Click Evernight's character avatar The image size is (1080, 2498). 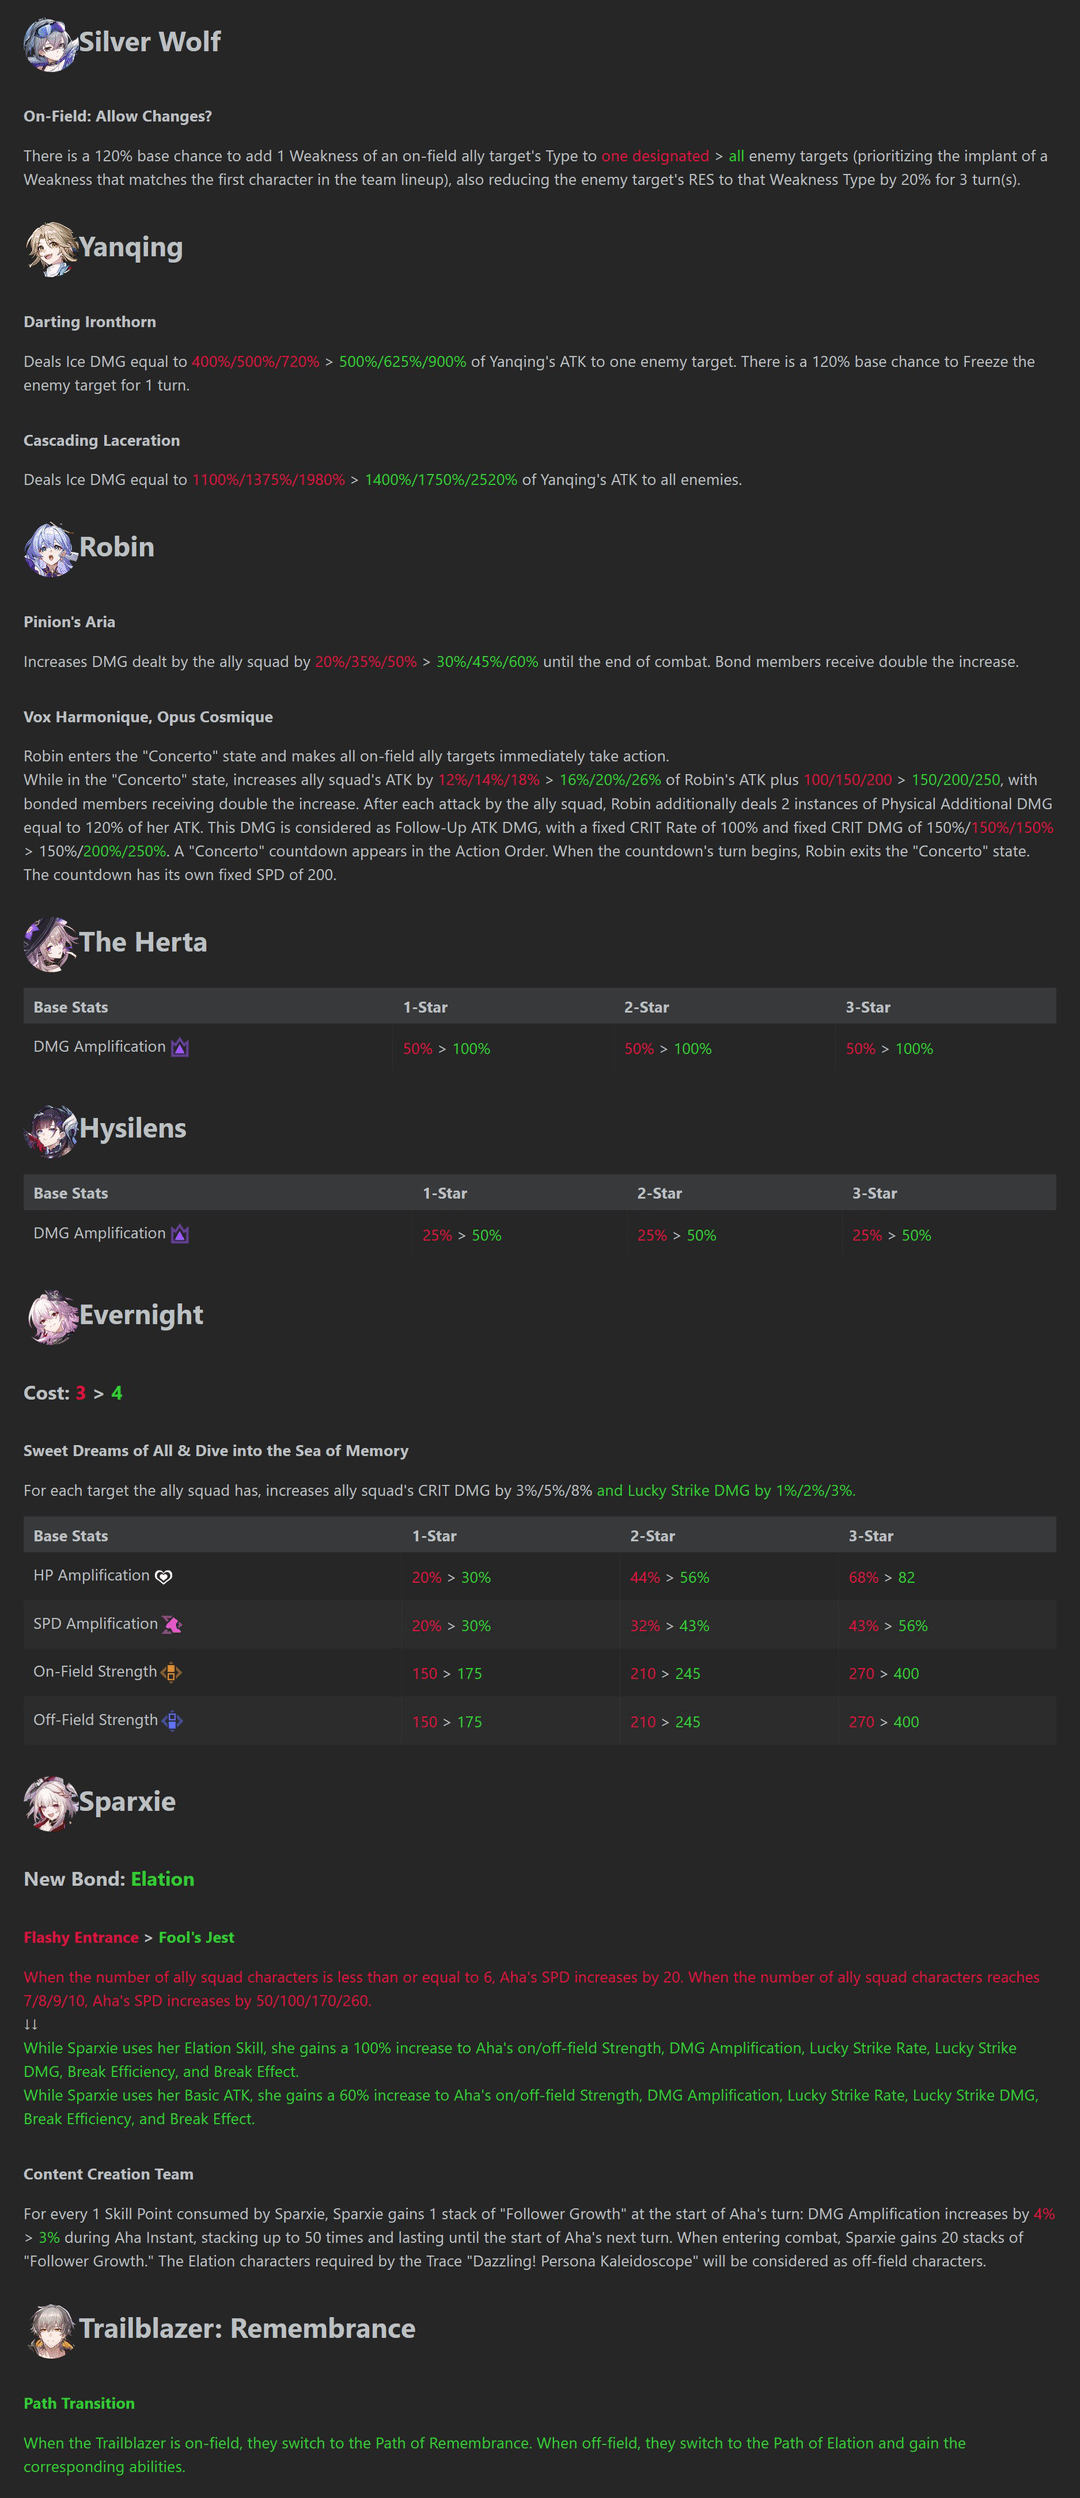tap(53, 1317)
